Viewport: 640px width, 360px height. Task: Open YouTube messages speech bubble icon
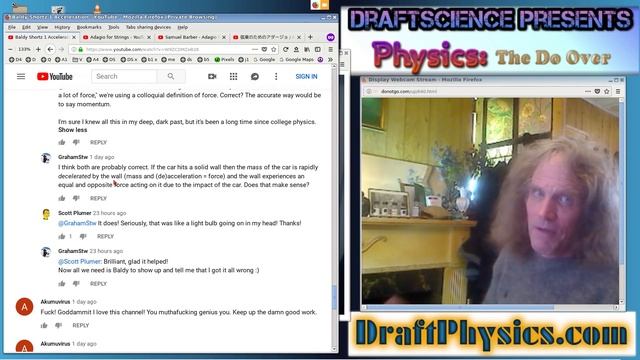pos(255,76)
